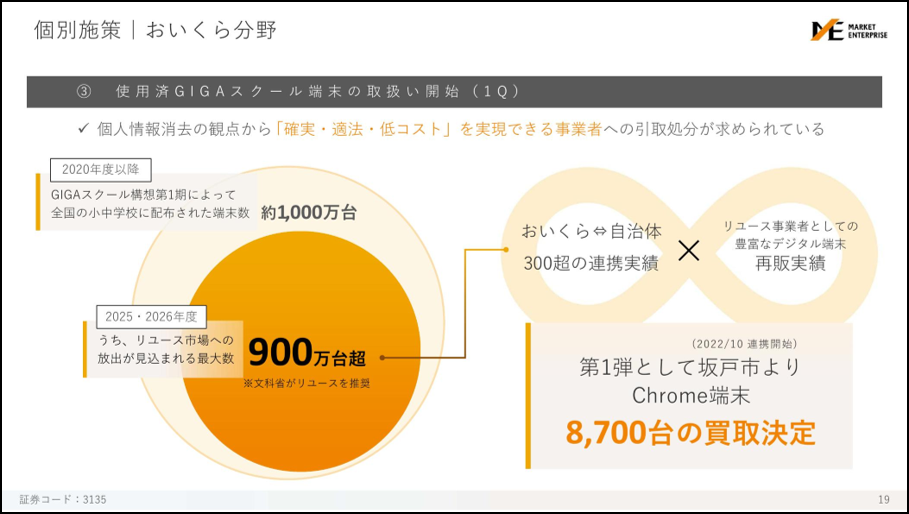Click the checkmark before '個人情報消去の観点から'

(x=82, y=129)
